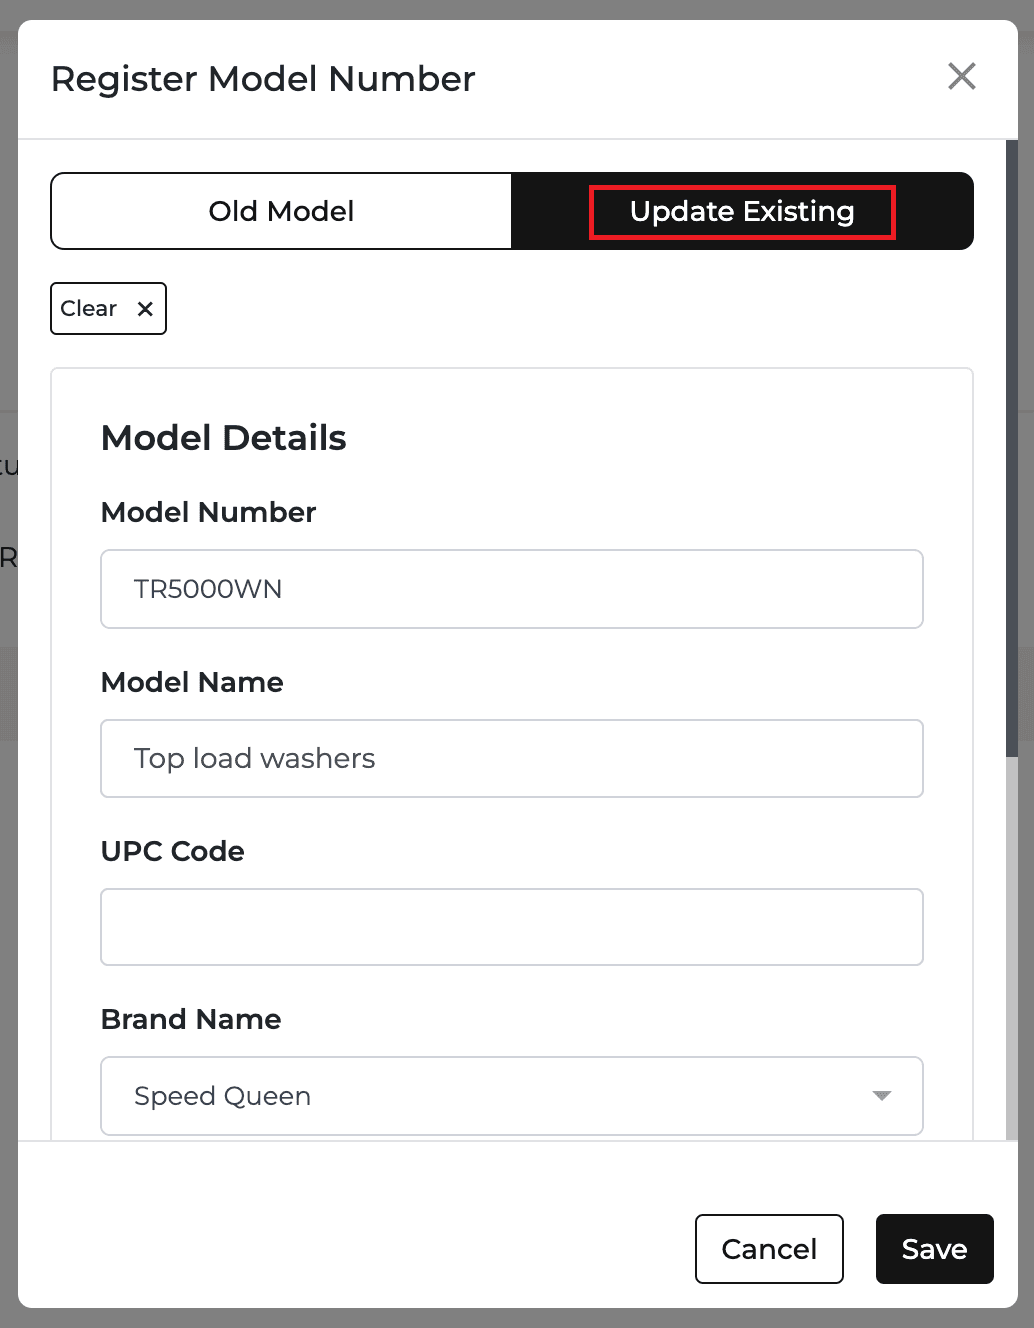
Task: Cancel the model registration
Action: click(x=769, y=1249)
